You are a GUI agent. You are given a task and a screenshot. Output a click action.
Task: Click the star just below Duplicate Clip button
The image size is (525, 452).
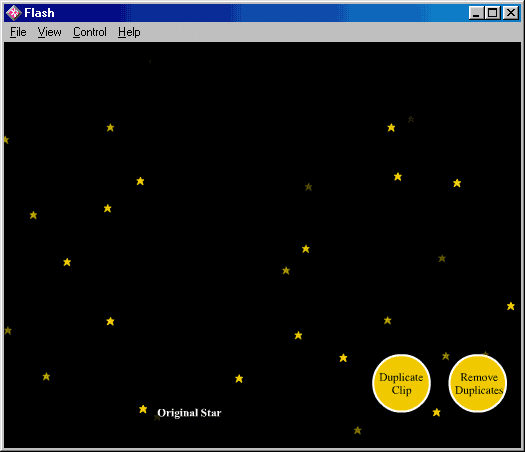point(436,412)
